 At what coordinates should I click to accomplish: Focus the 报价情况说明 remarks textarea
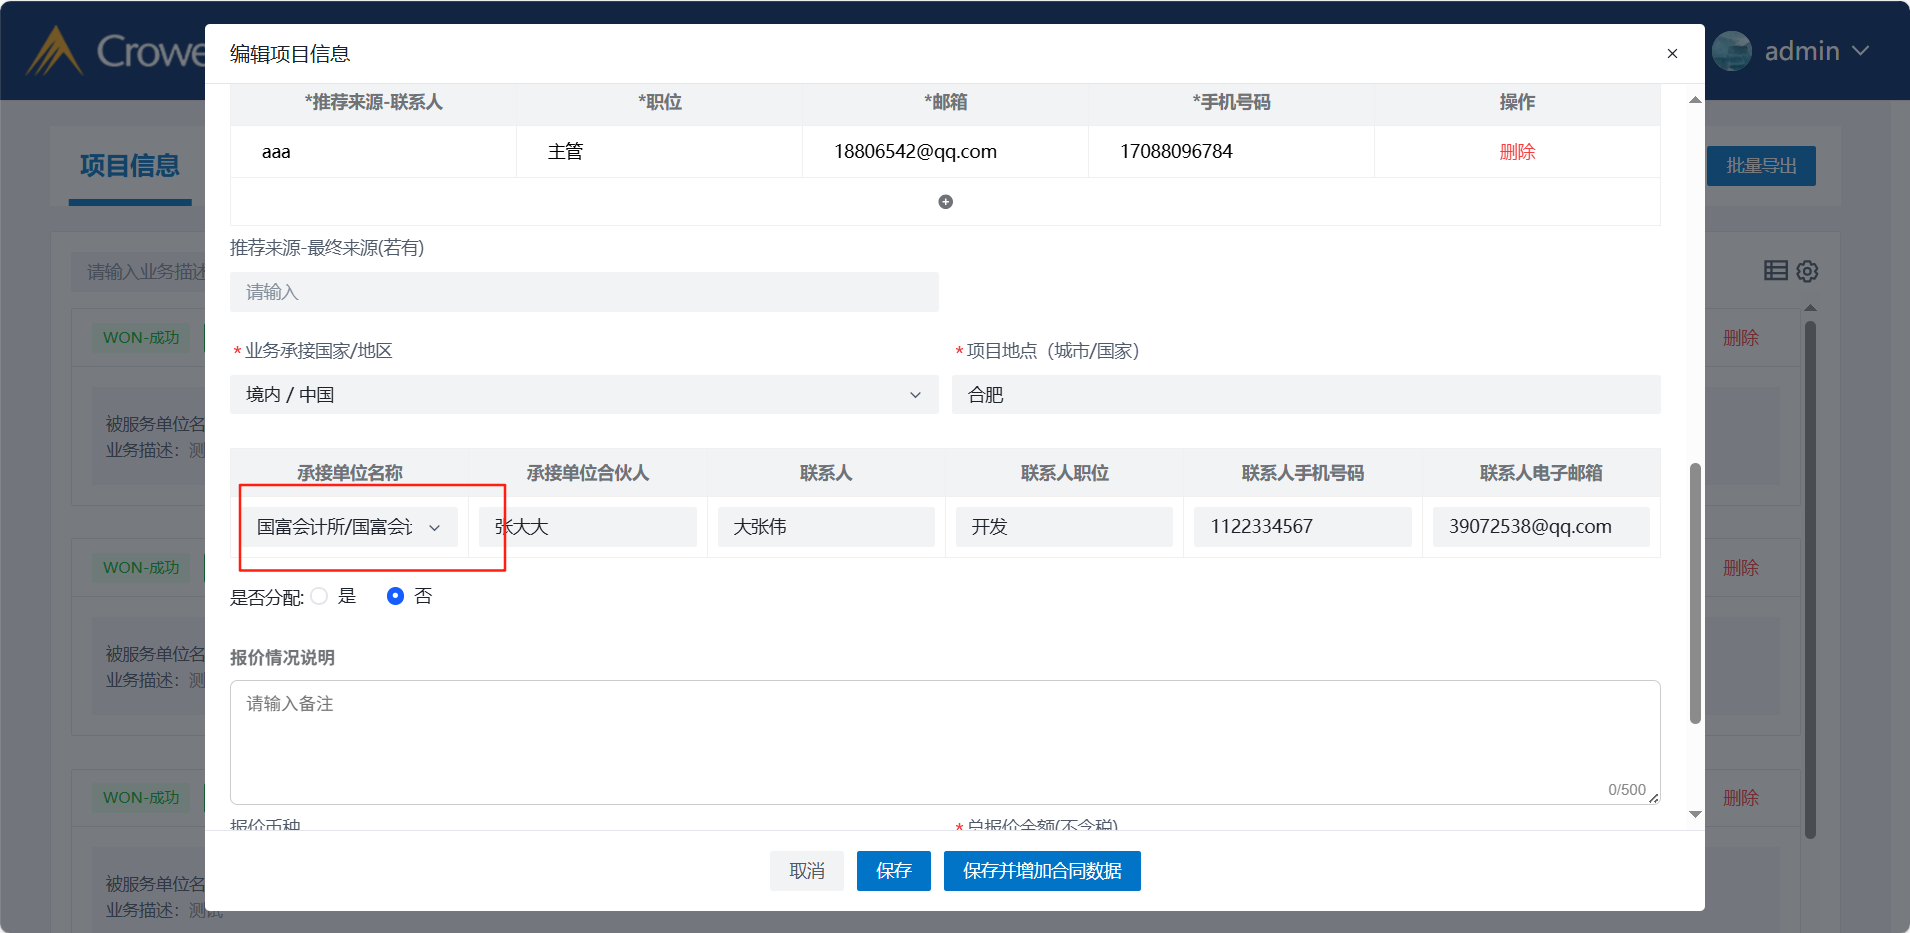[945, 742]
